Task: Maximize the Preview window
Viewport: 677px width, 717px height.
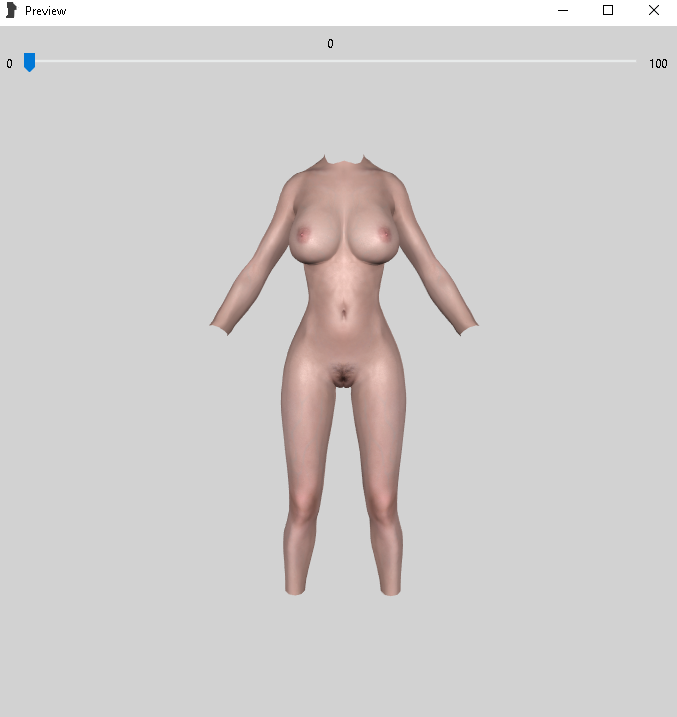Action: coord(608,10)
